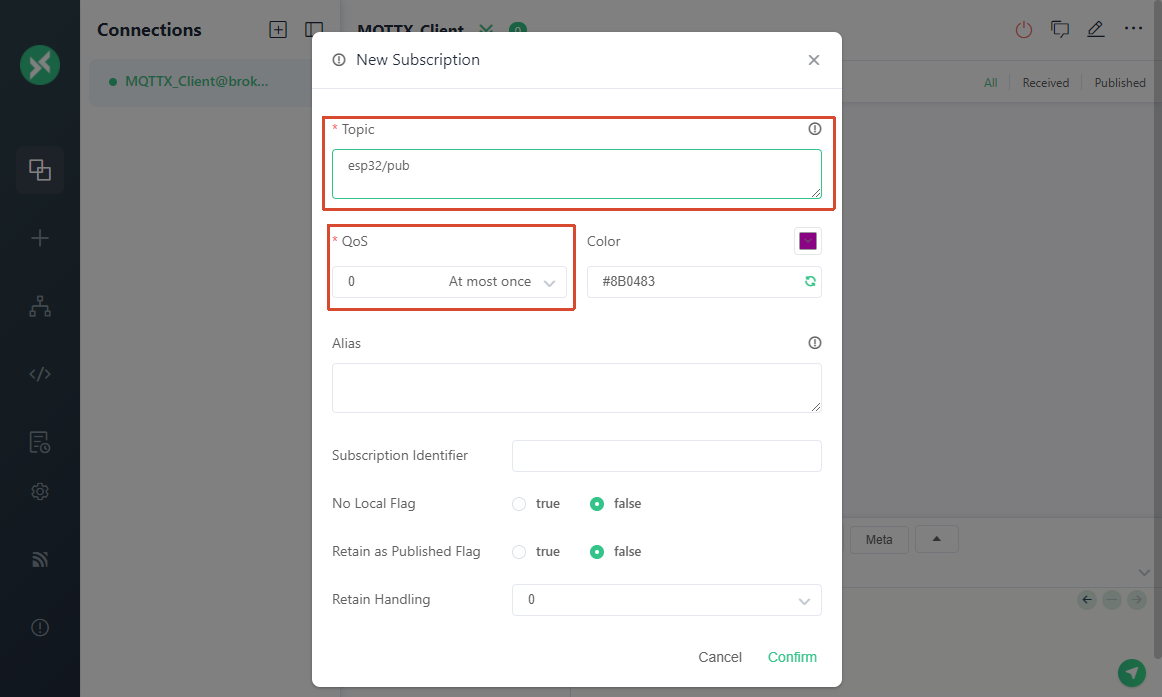
Task: Click the Alias text area
Action: pyautogui.click(x=577, y=388)
